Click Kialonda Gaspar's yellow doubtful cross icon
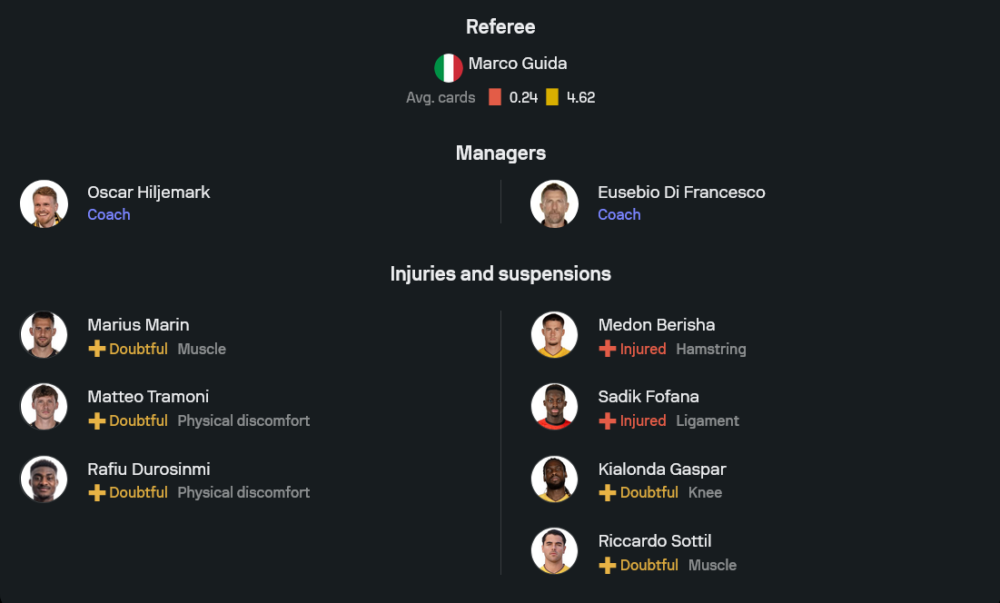 [607, 493]
